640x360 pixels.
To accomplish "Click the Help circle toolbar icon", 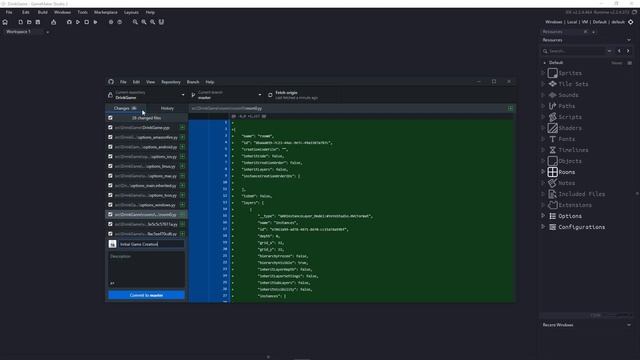I will pyautogui.click(x=120, y=22).
